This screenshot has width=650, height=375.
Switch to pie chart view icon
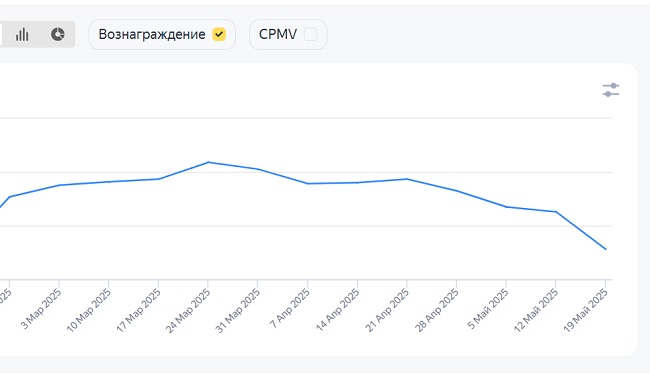[x=58, y=34]
